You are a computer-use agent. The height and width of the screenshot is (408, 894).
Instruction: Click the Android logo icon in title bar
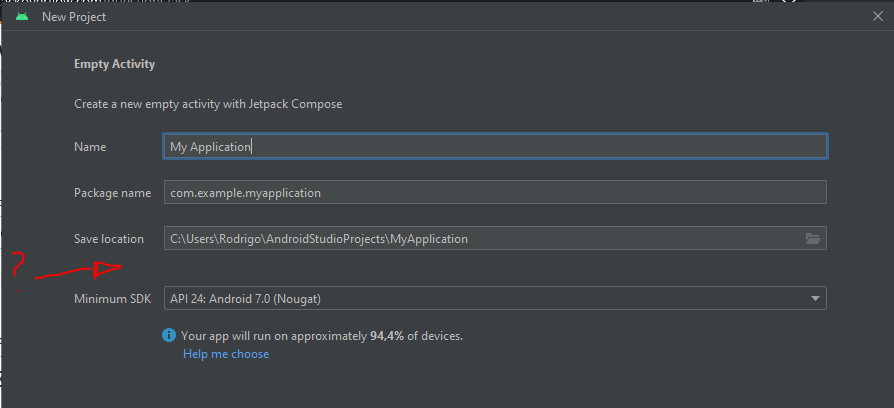tap(22, 17)
